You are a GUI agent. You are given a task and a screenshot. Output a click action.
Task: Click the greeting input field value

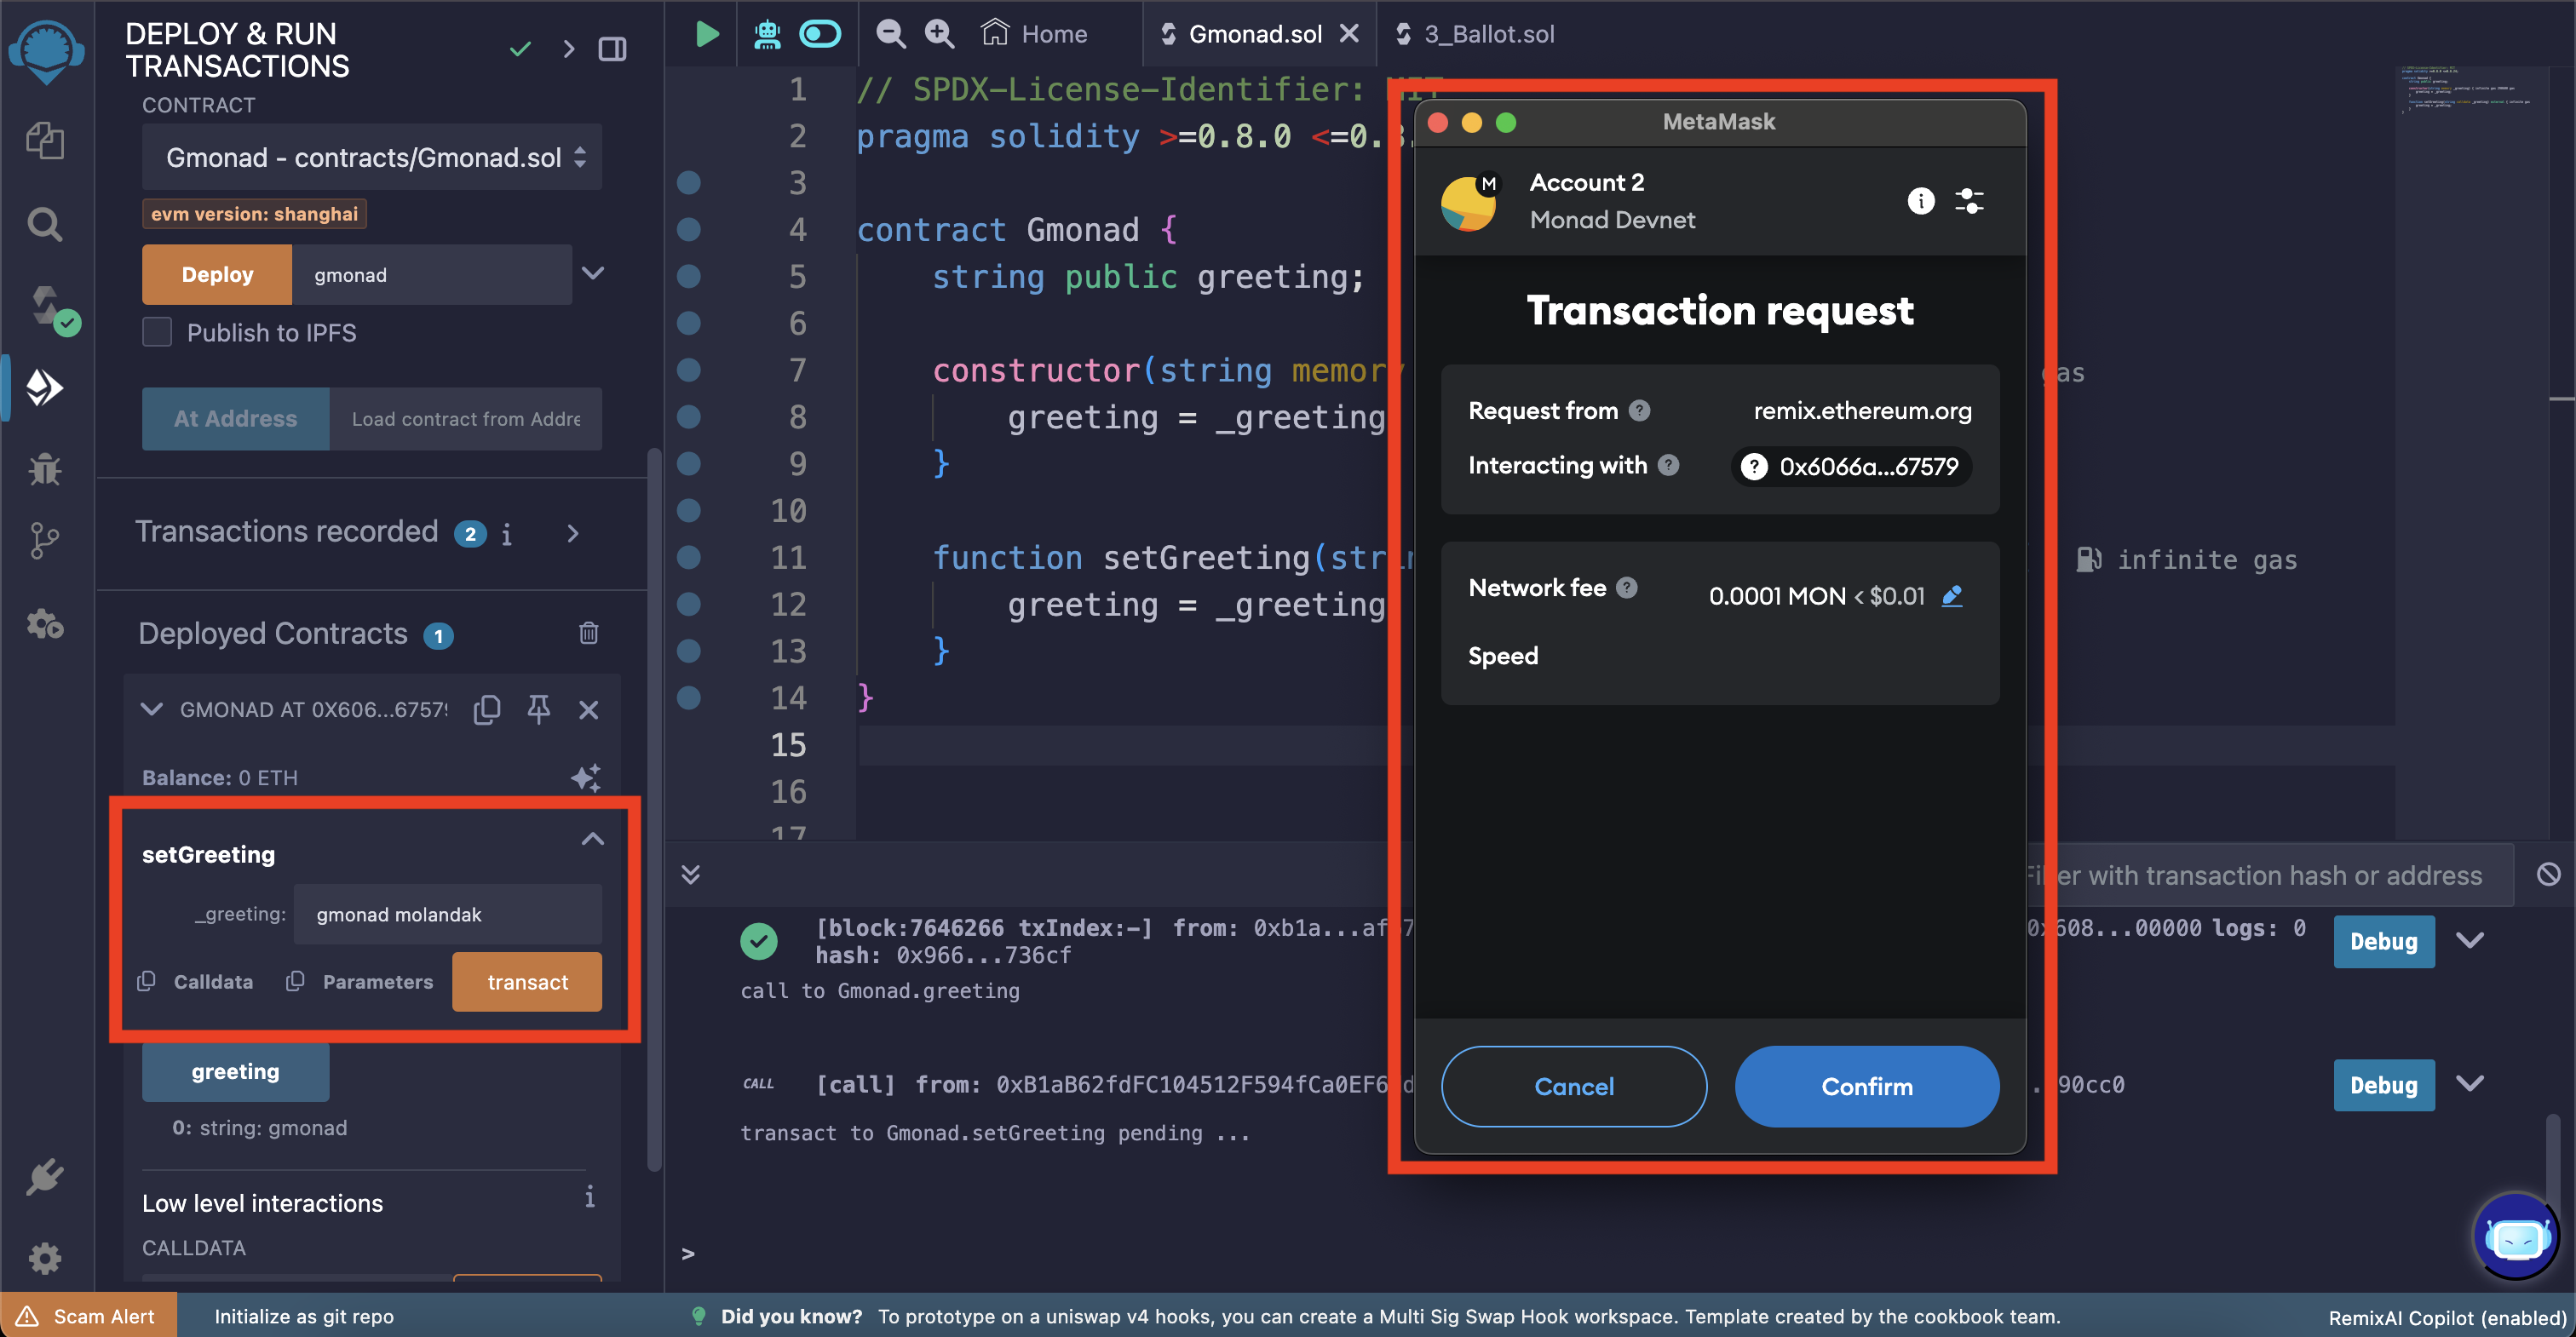(446, 913)
